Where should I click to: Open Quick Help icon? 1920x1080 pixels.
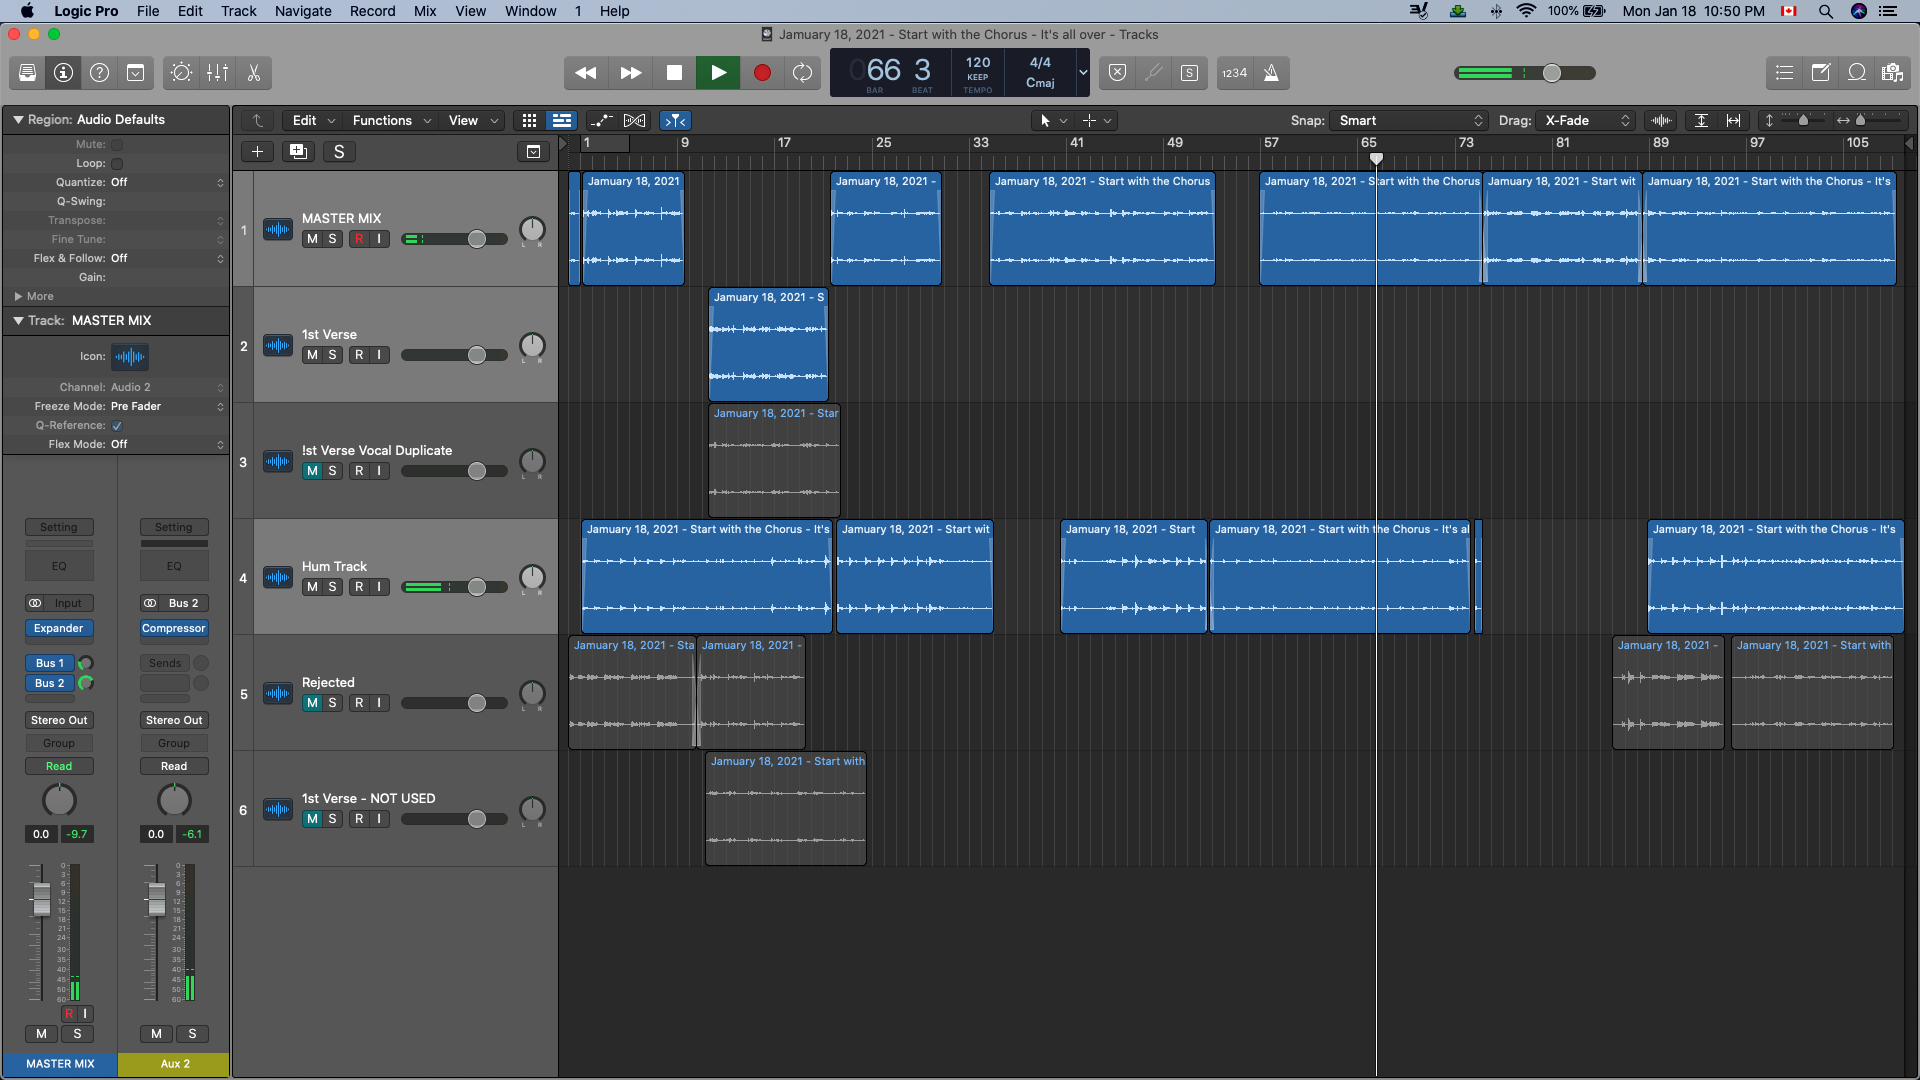point(99,73)
